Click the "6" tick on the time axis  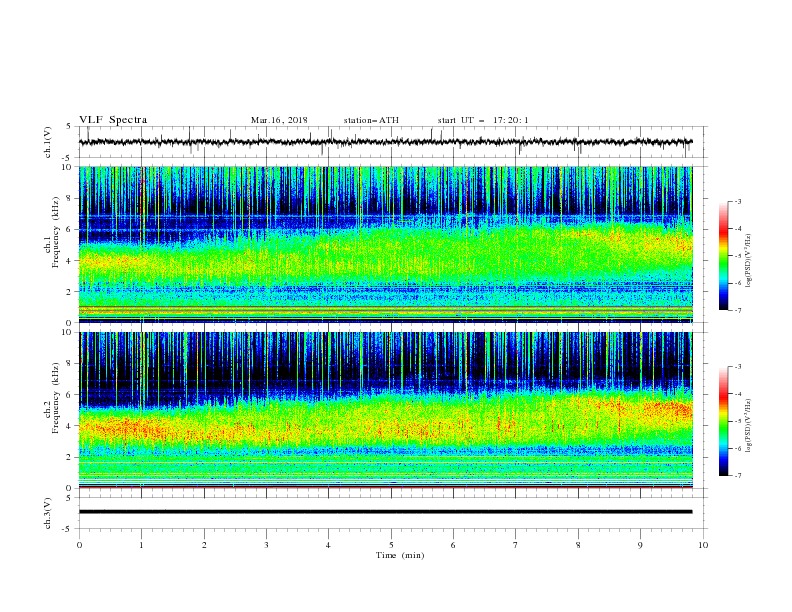pyautogui.click(x=453, y=545)
